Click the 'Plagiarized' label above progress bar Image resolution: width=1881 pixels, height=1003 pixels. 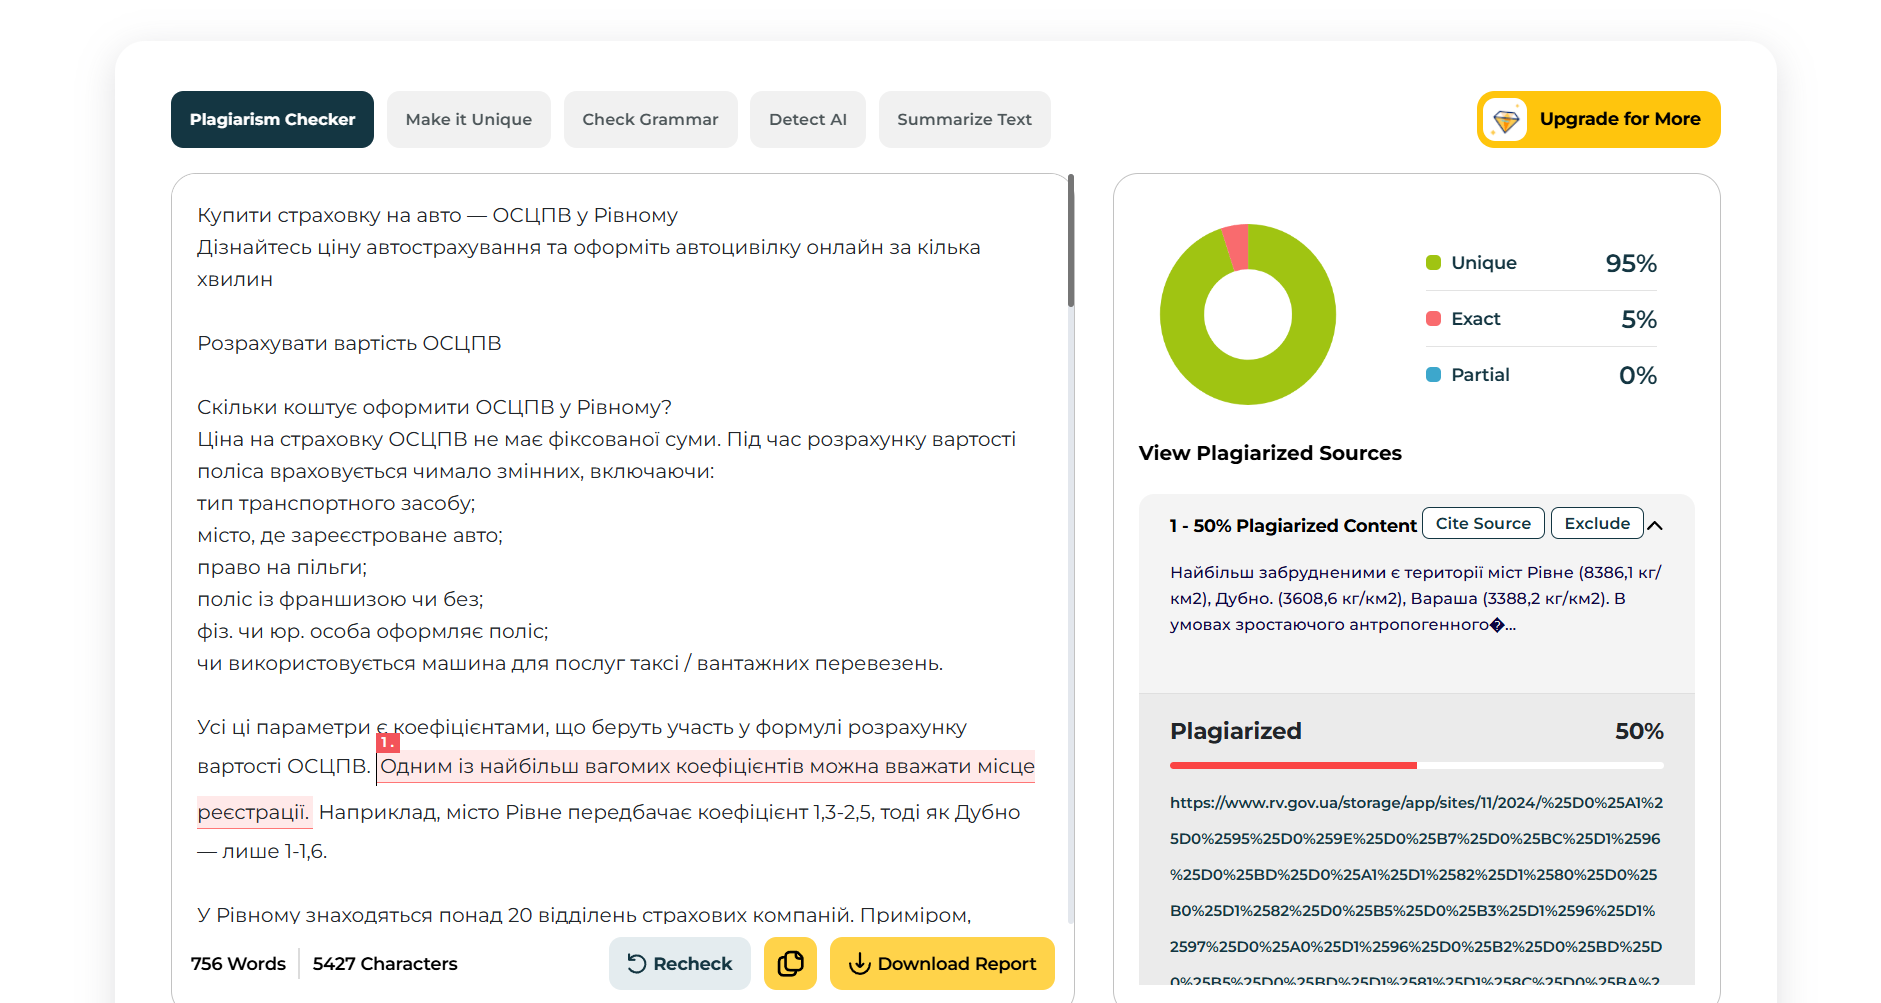(1236, 731)
